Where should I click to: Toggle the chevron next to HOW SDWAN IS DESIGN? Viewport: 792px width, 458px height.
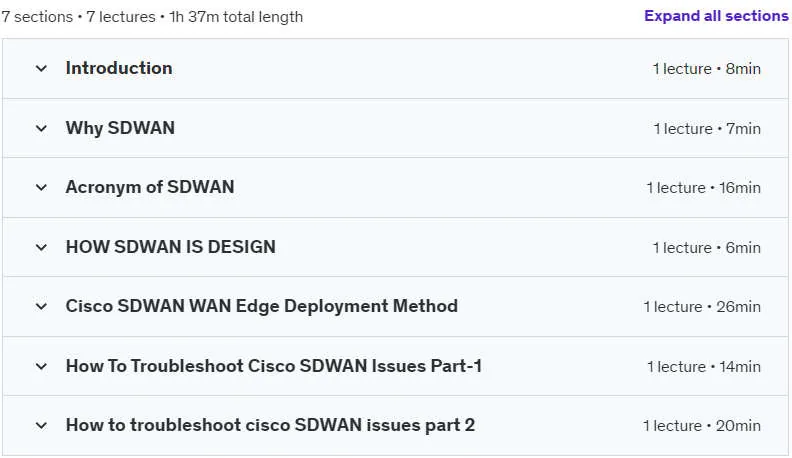41,247
